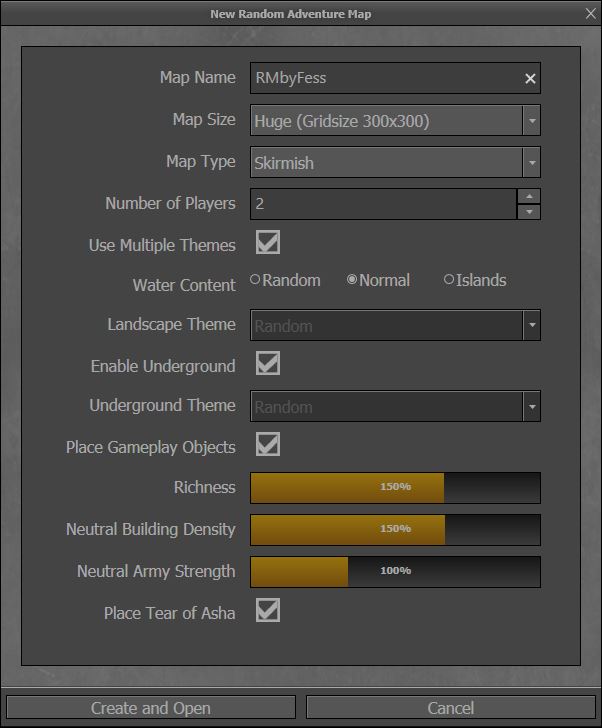Toggle the Place Tear of Asha checkbox
The image size is (602, 728).
[x=267, y=611]
